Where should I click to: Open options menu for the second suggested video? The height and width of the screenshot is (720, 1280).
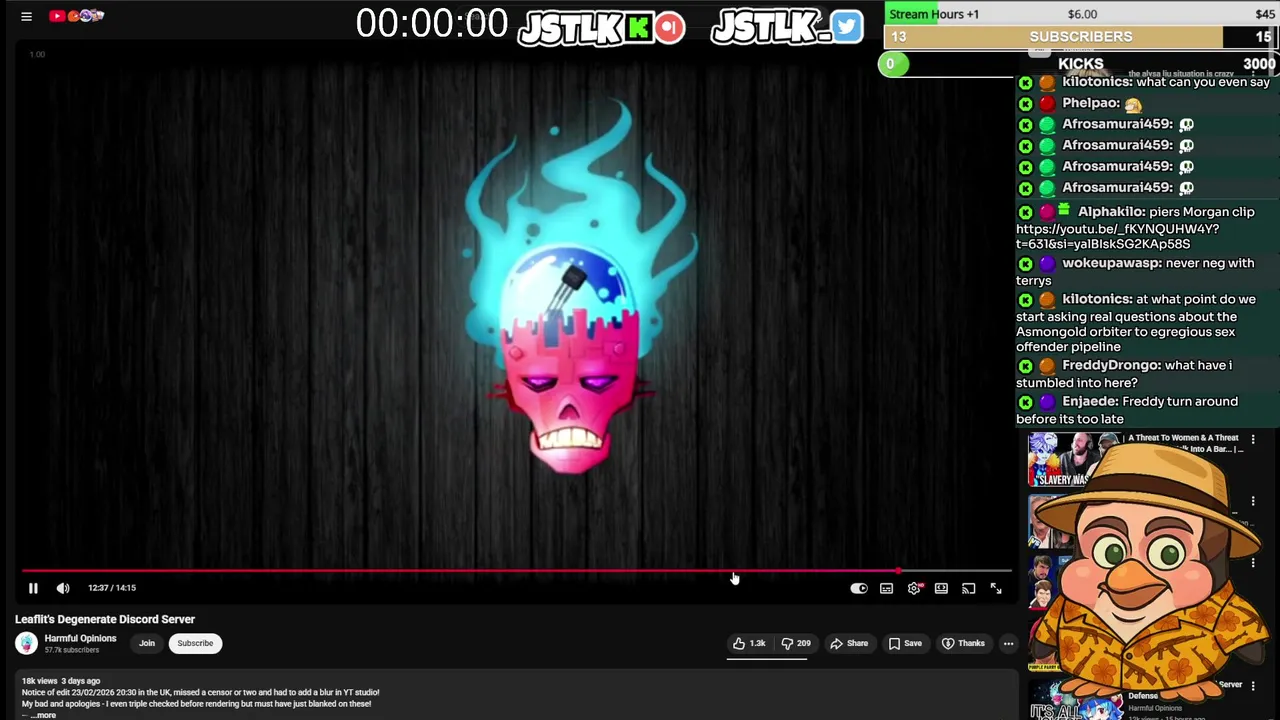point(1253,501)
